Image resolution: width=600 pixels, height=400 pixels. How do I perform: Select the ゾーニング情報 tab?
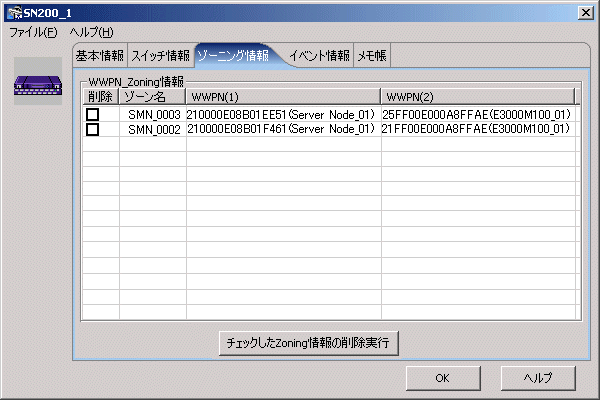pos(233,56)
